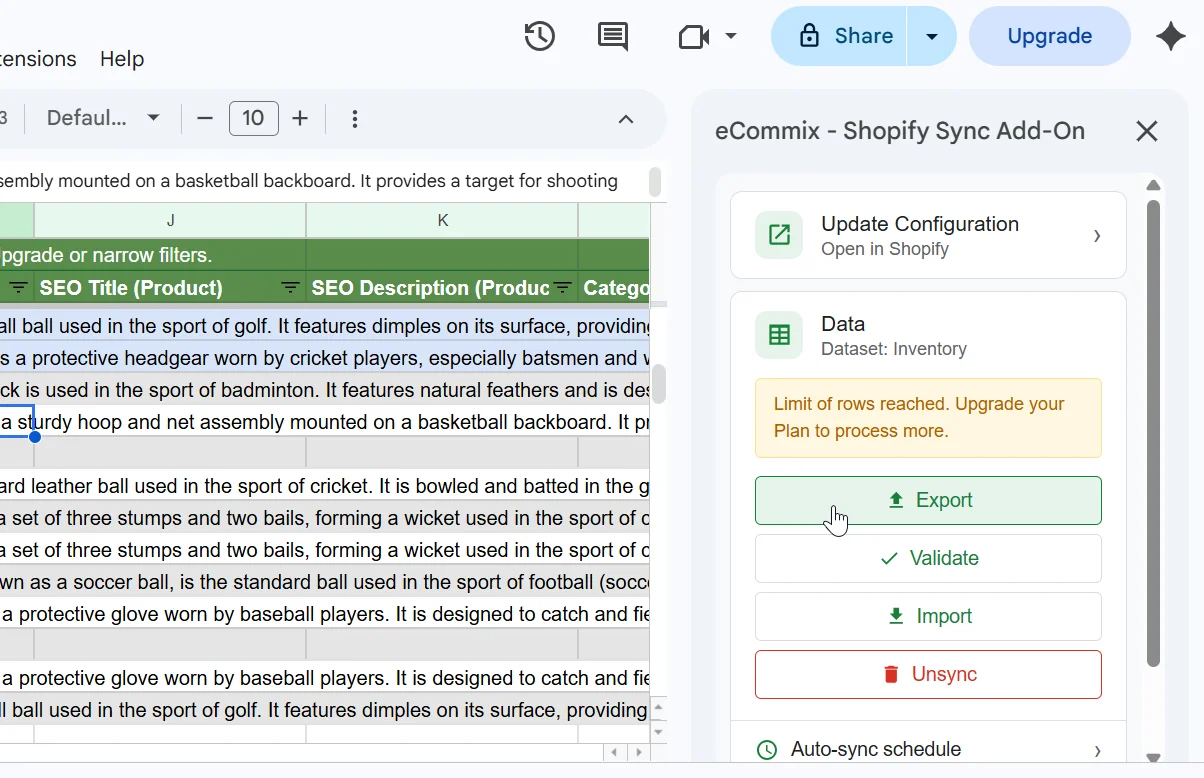Open the Extensions menu

pos(38,59)
